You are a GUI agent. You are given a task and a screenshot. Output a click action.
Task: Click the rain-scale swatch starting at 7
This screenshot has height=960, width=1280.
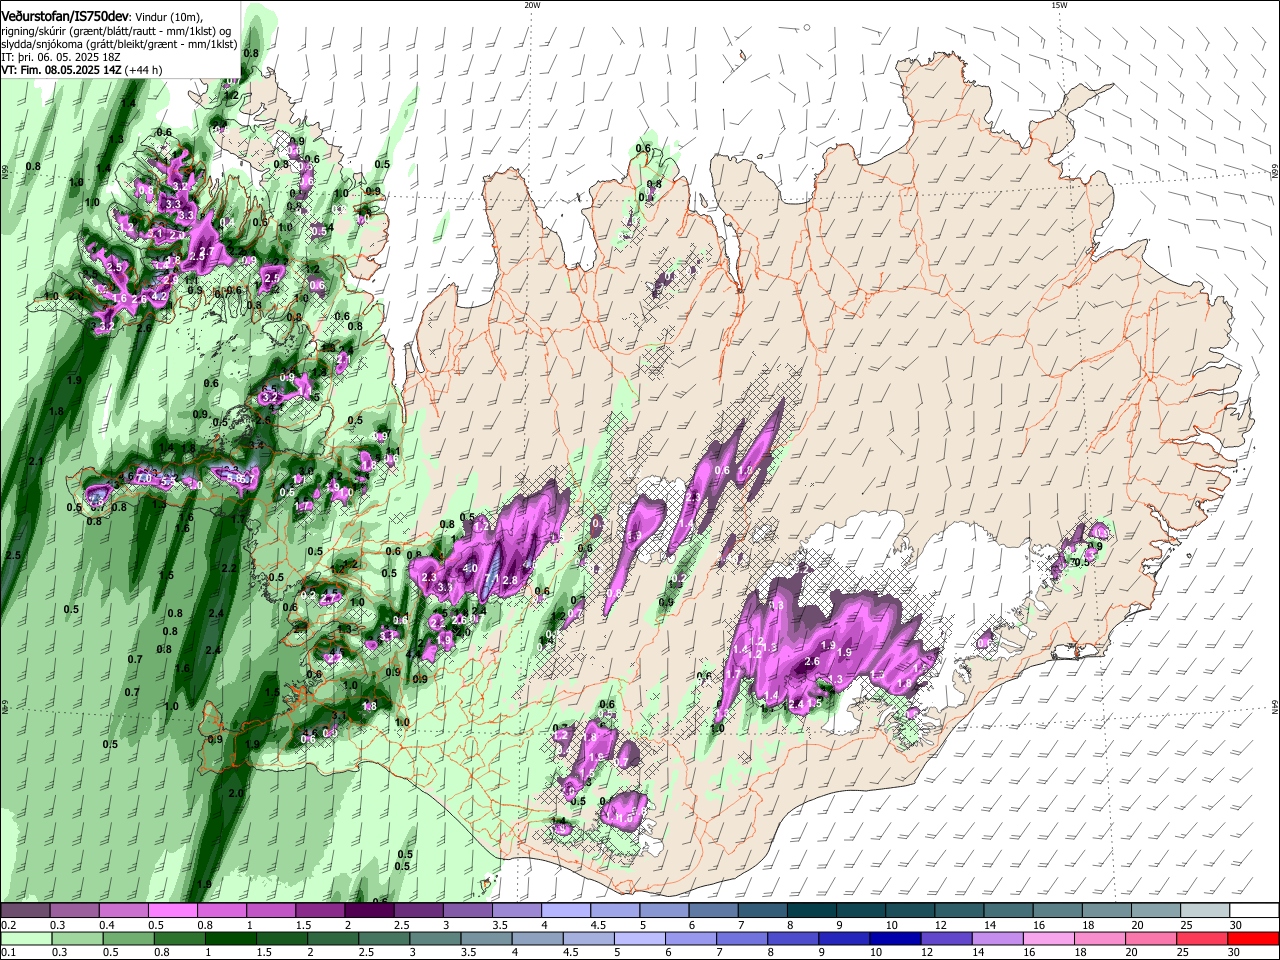tap(744, 938)
